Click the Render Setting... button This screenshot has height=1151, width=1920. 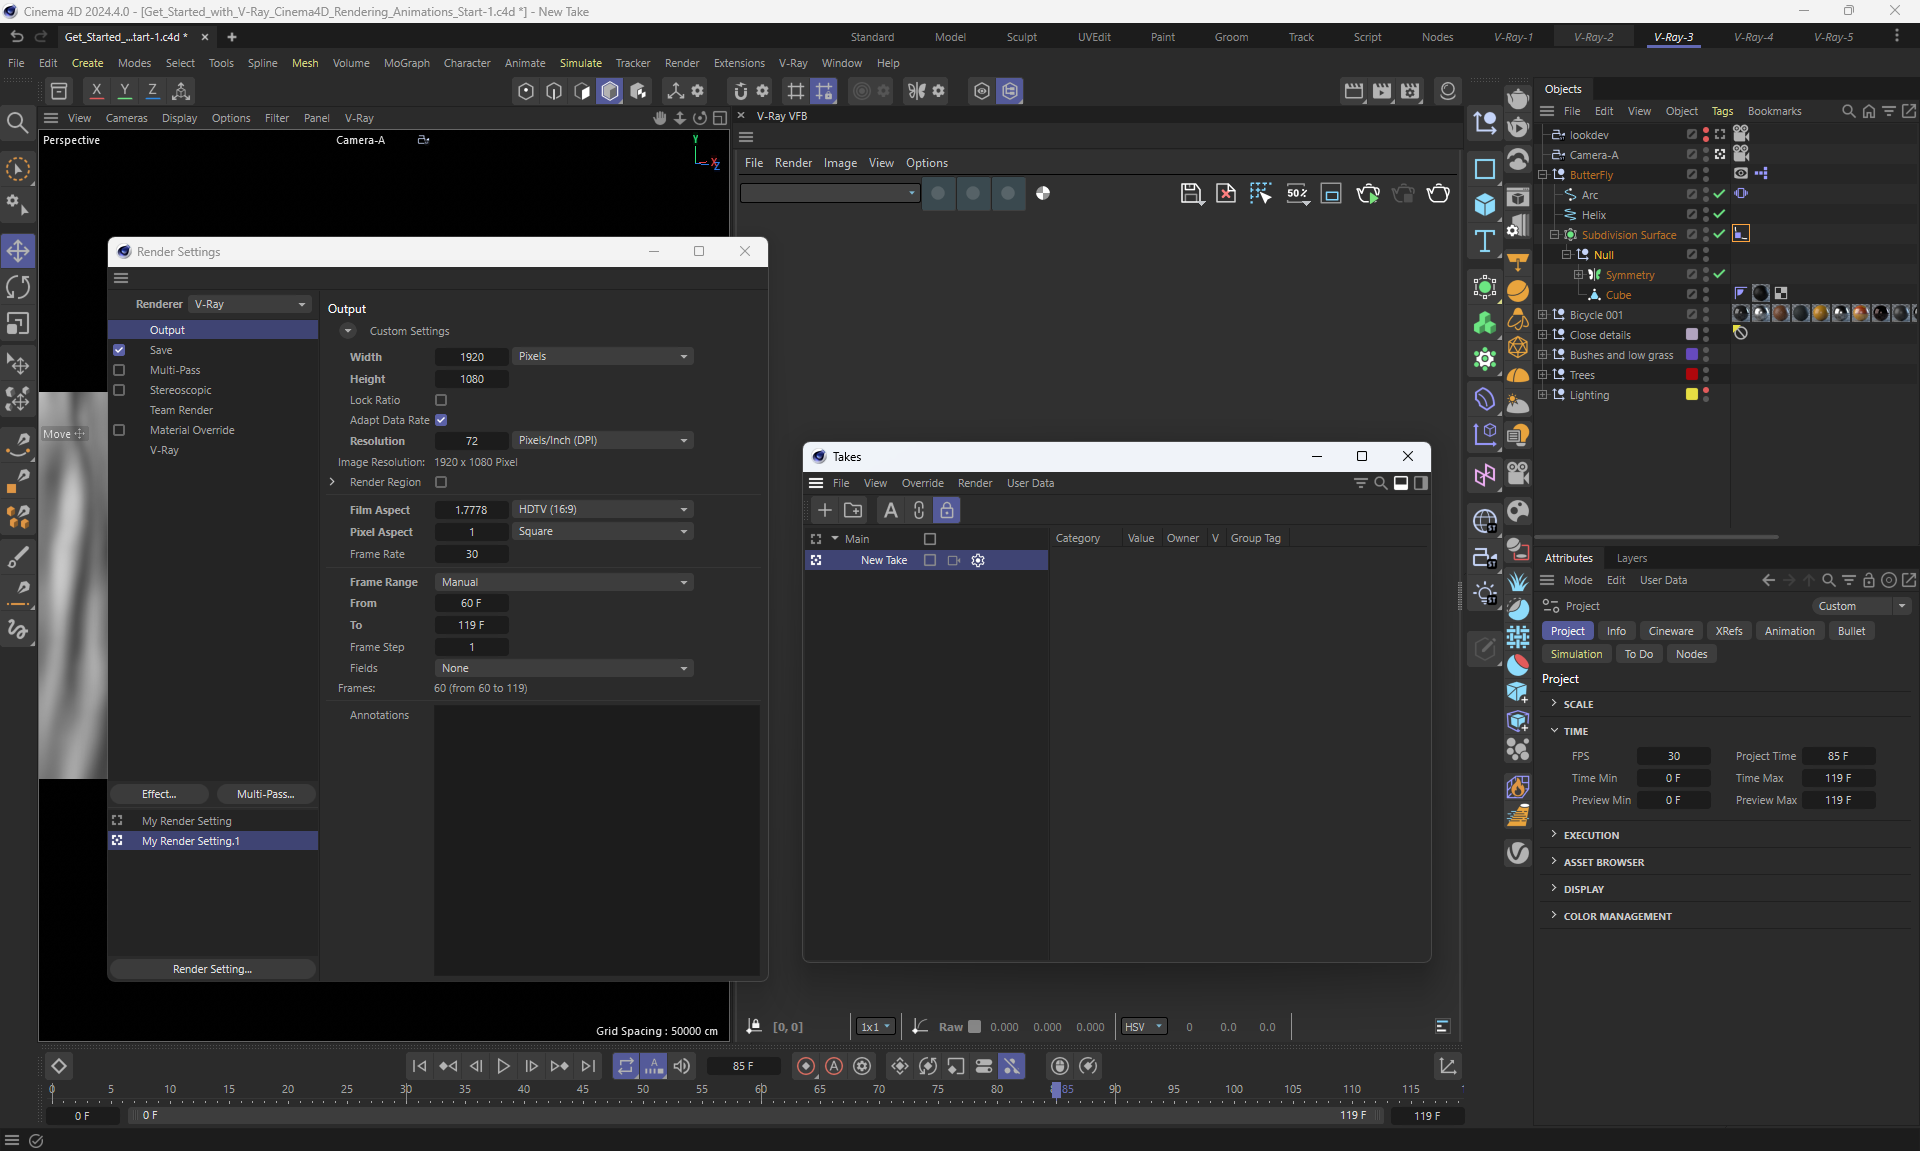coord(212,969)
